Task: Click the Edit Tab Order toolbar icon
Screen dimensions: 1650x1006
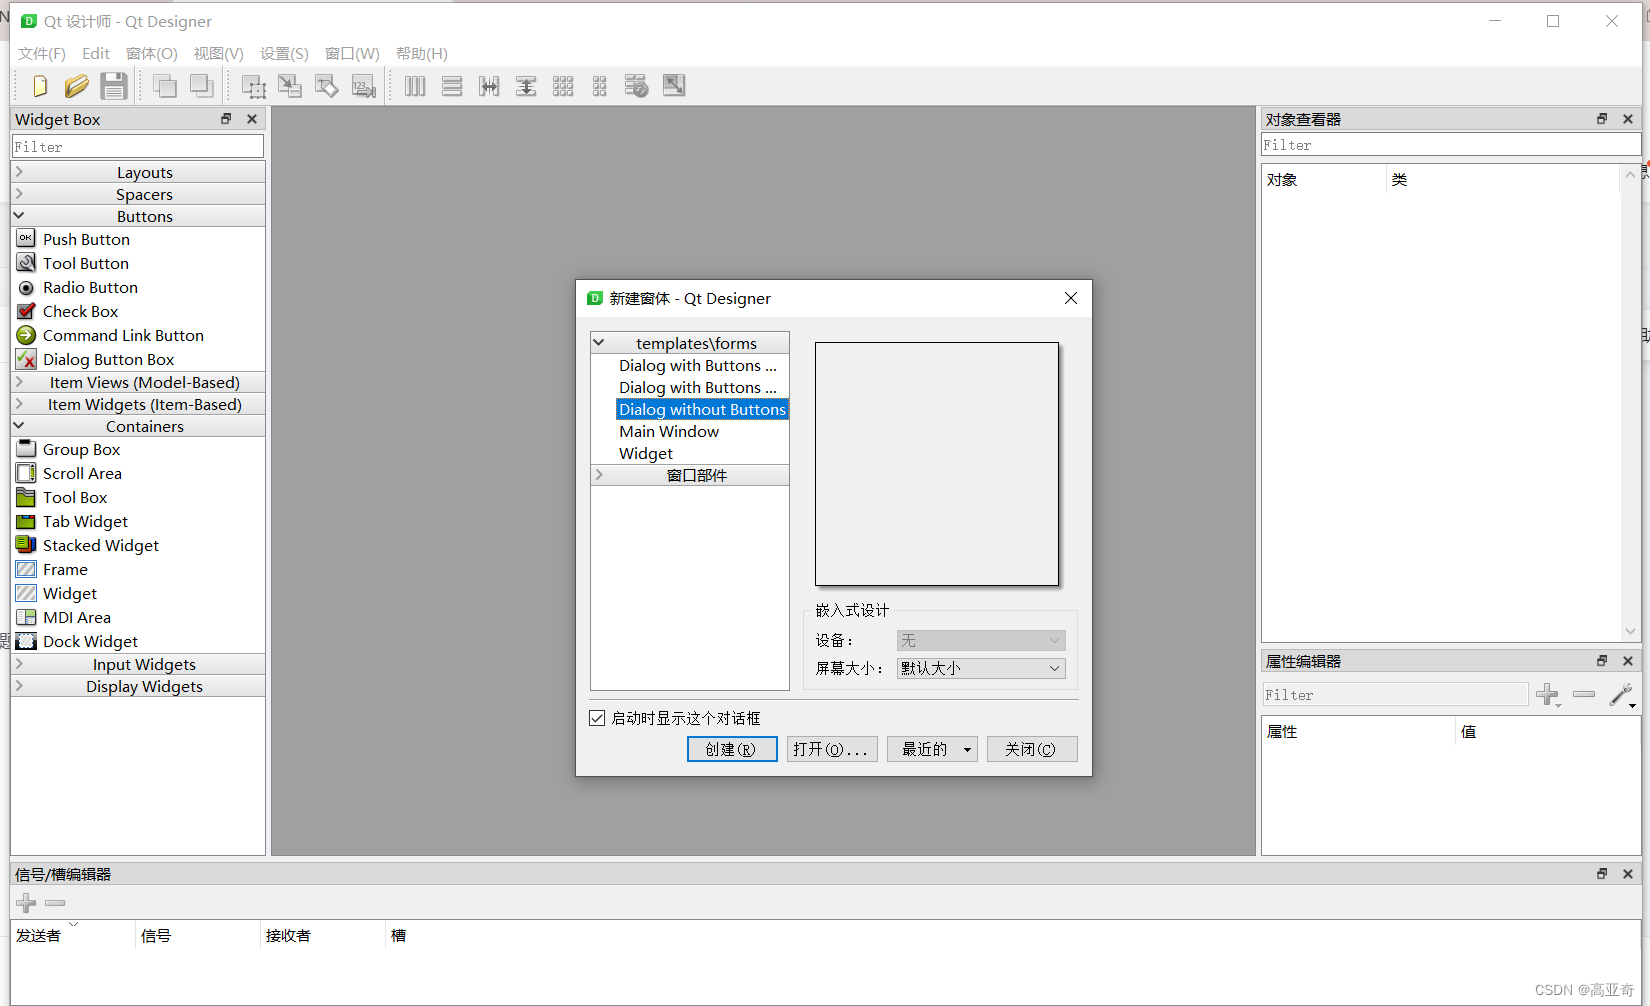Action: click(363, 86)
